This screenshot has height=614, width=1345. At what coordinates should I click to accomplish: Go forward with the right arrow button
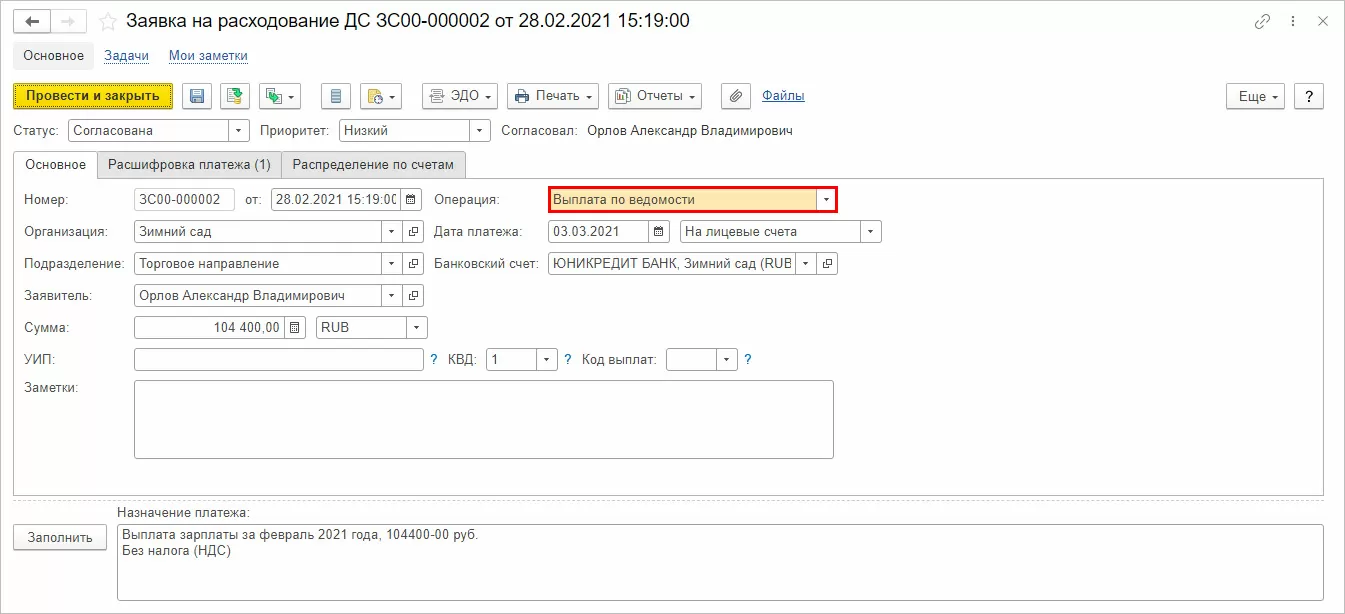68,21
